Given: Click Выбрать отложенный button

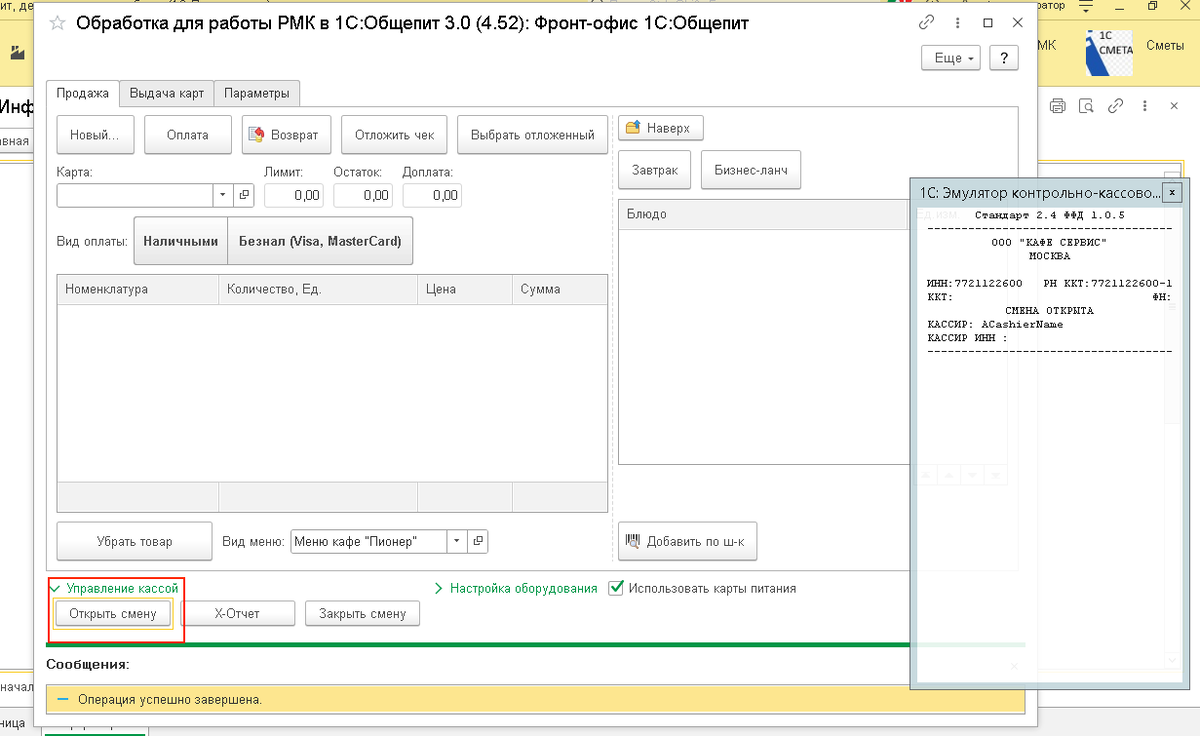Looking at the screenshot, I should coord(533,135).
